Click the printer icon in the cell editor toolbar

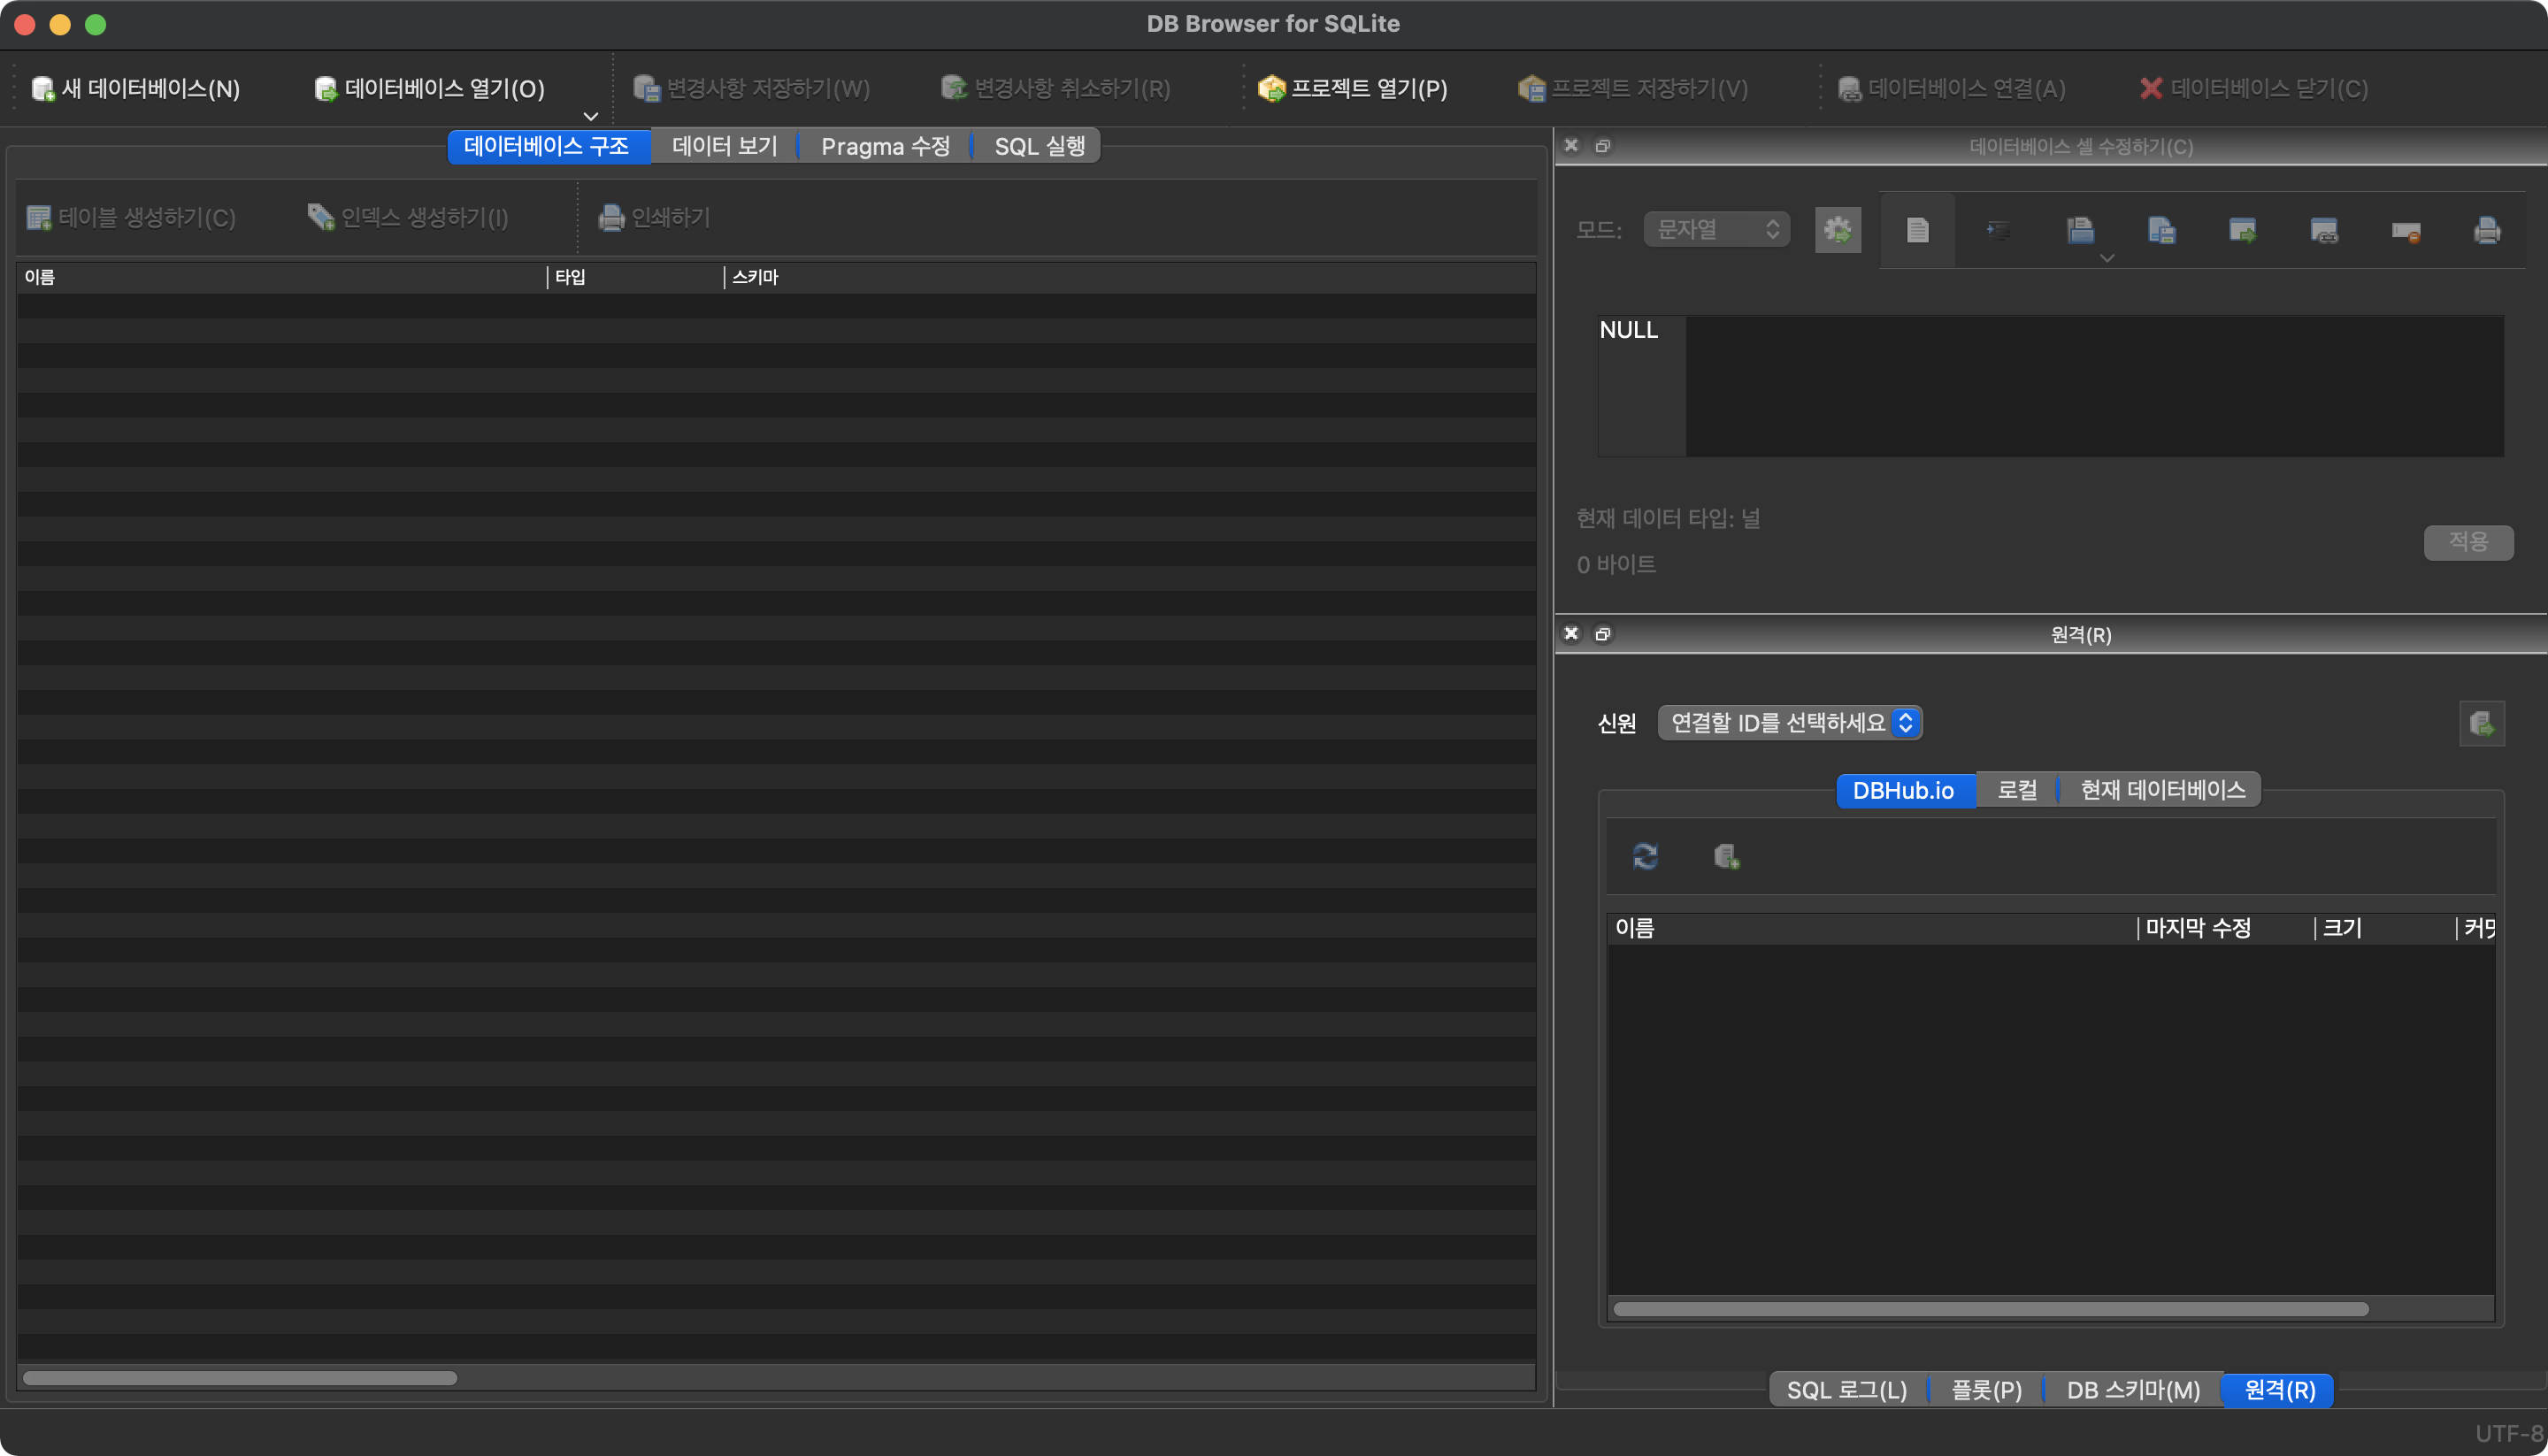coord(2487,230)
